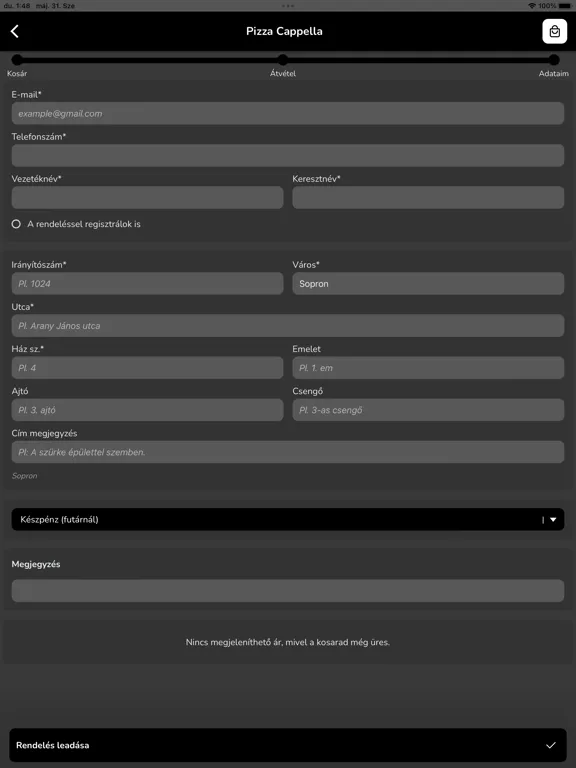Click the three dots at top center

(x=288, y=6)
